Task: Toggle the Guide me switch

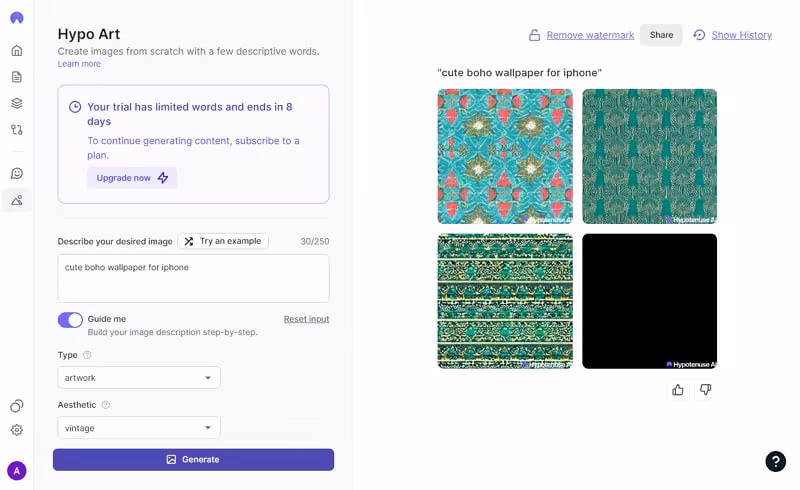Action: pyautogui.click(x=70, y=320)
